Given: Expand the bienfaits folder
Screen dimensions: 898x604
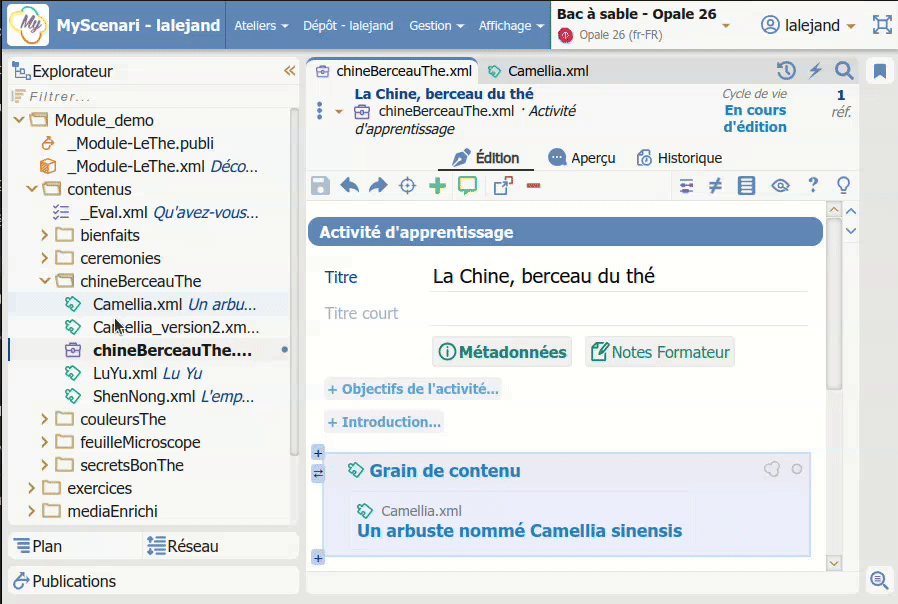Looking at the screenshot, I should tap(44, 235).
